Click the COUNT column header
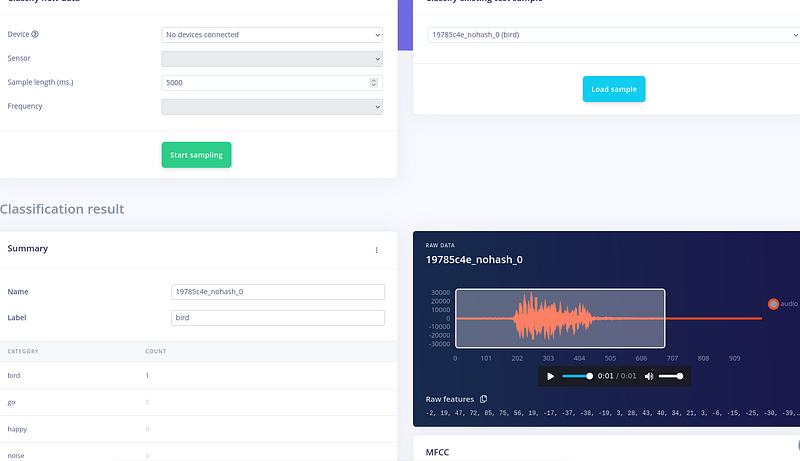 (x=156, y=351)
